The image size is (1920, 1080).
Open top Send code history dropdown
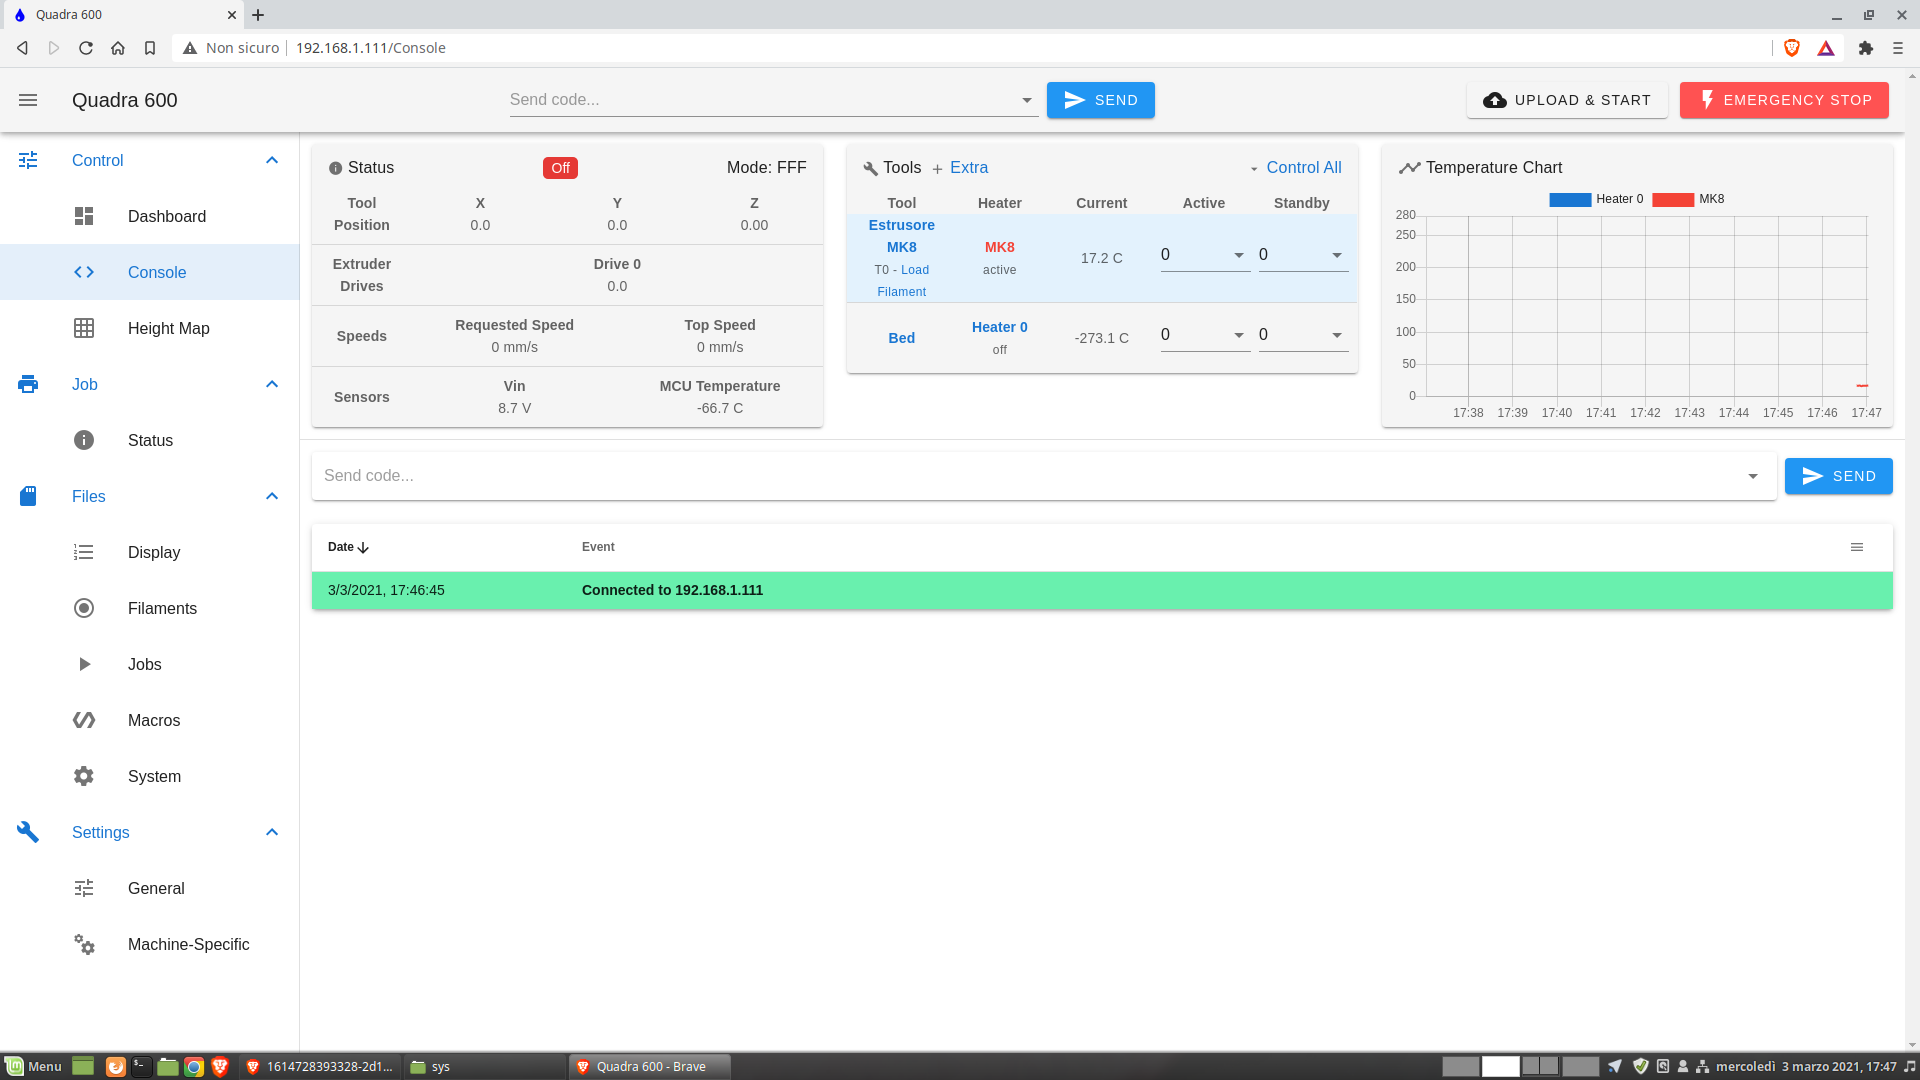point(1027,100)
